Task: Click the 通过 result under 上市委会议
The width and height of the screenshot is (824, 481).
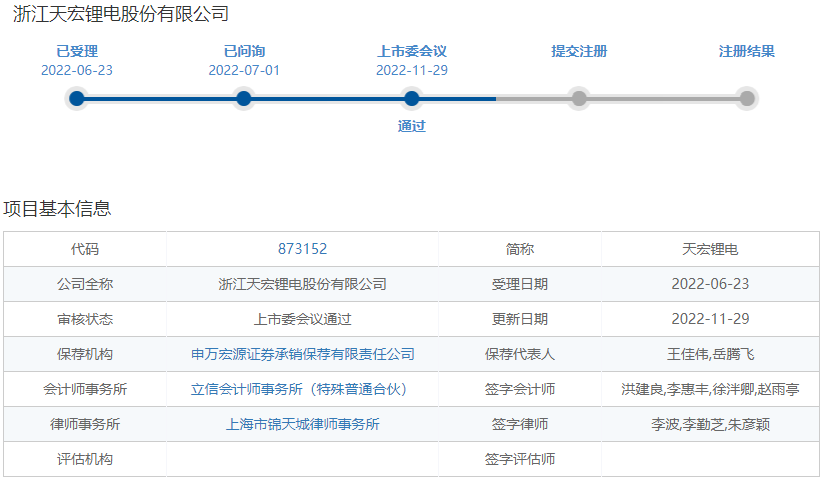Action: [x=411, y=126]
